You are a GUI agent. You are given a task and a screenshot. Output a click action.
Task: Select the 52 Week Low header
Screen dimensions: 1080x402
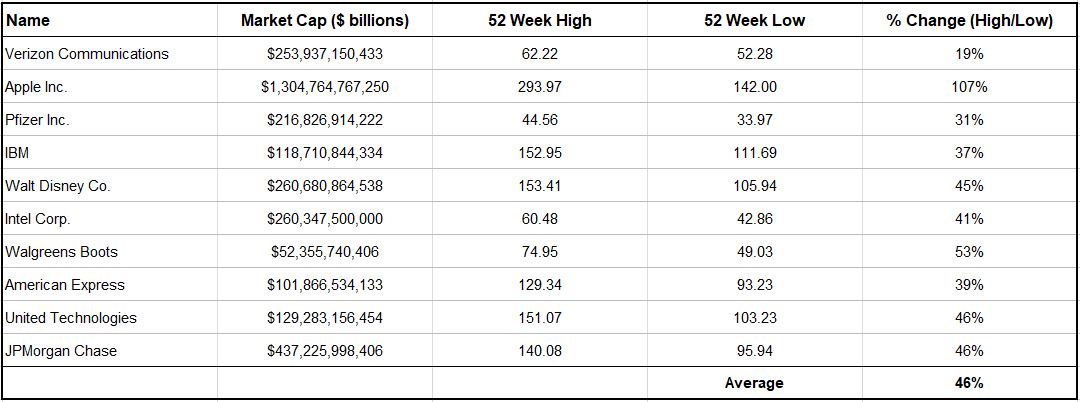pyautogui.click(x=755, y=20)
